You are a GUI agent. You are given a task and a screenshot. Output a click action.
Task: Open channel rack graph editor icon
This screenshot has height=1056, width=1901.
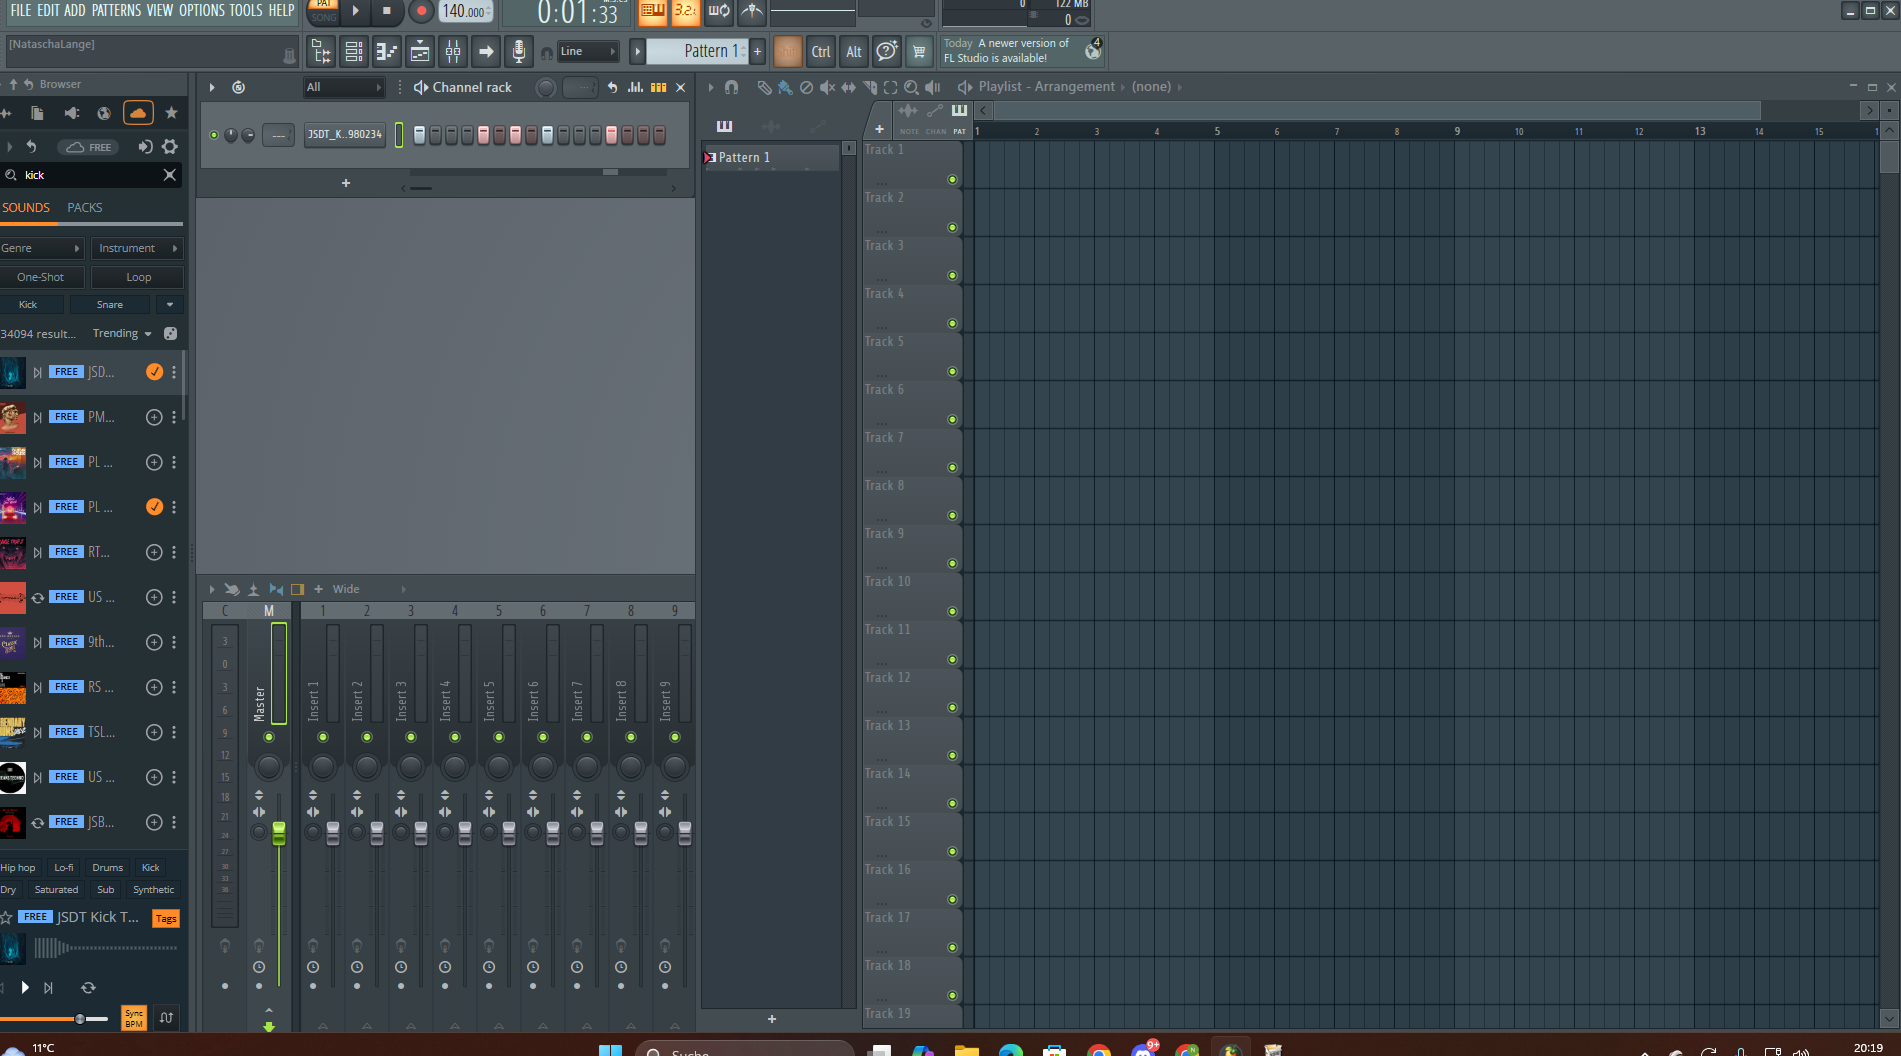click(635, 87)
